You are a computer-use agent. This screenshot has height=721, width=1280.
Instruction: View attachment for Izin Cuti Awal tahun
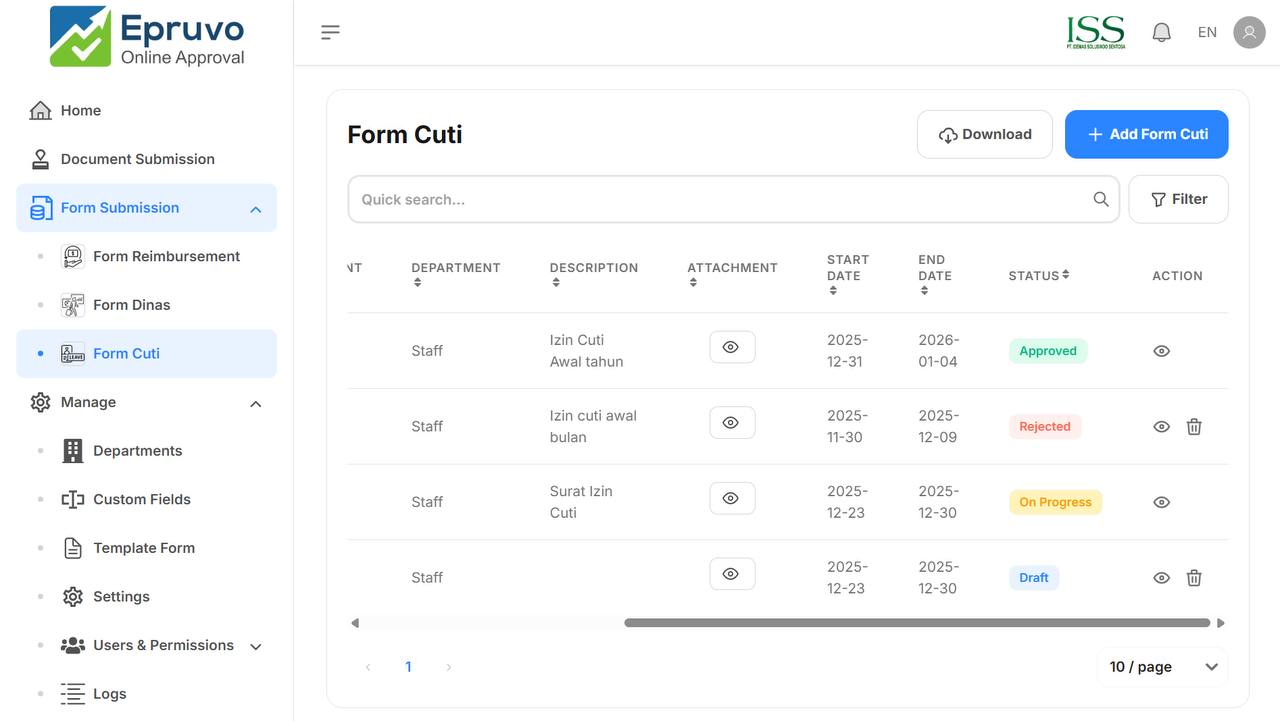click(732, 347)
